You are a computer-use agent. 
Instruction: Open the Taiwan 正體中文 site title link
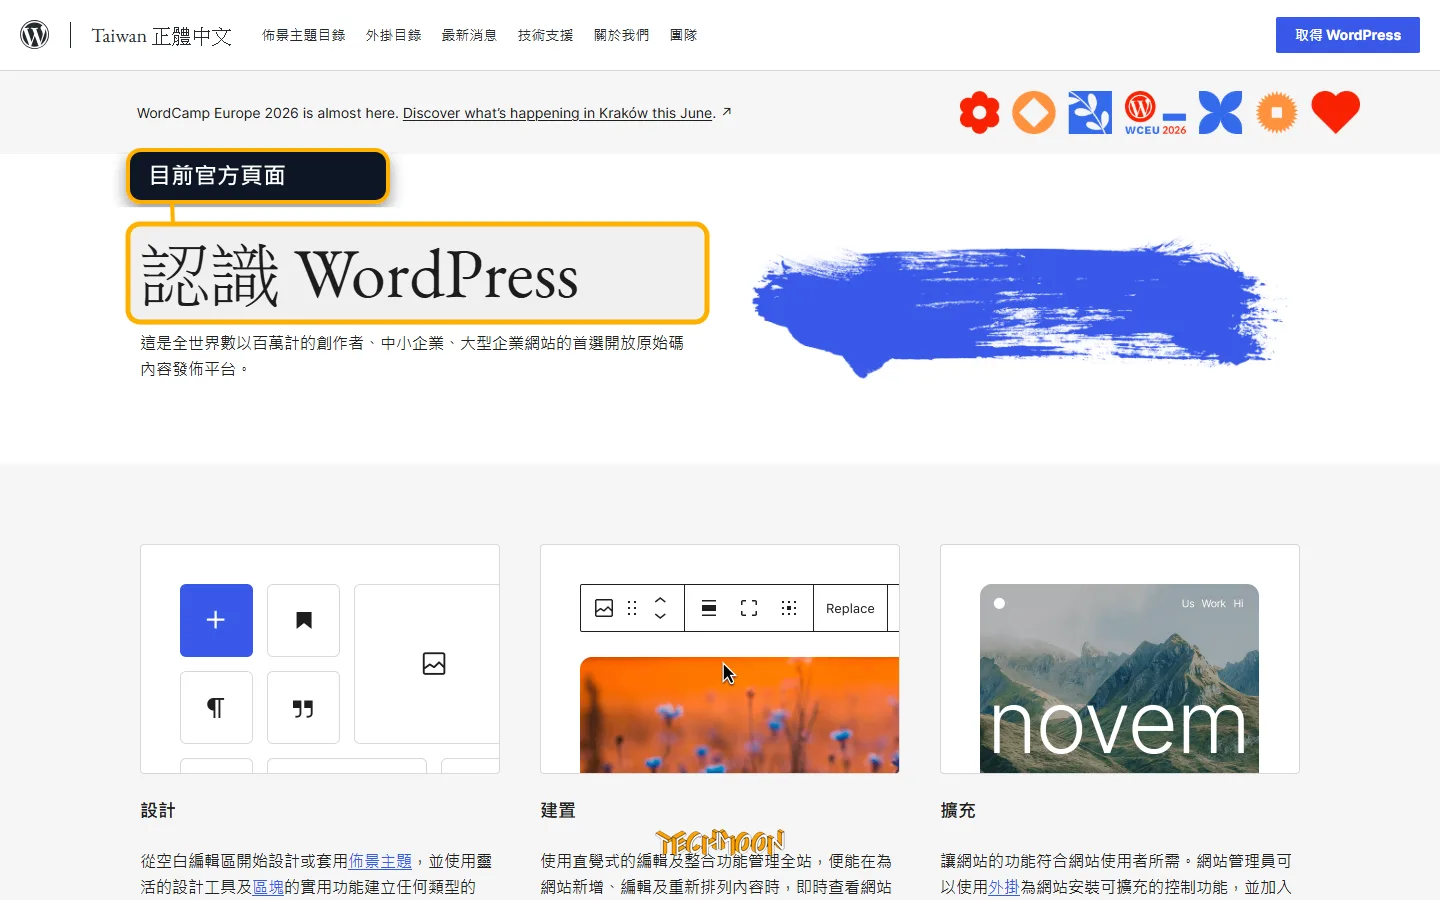click(162, 36)
